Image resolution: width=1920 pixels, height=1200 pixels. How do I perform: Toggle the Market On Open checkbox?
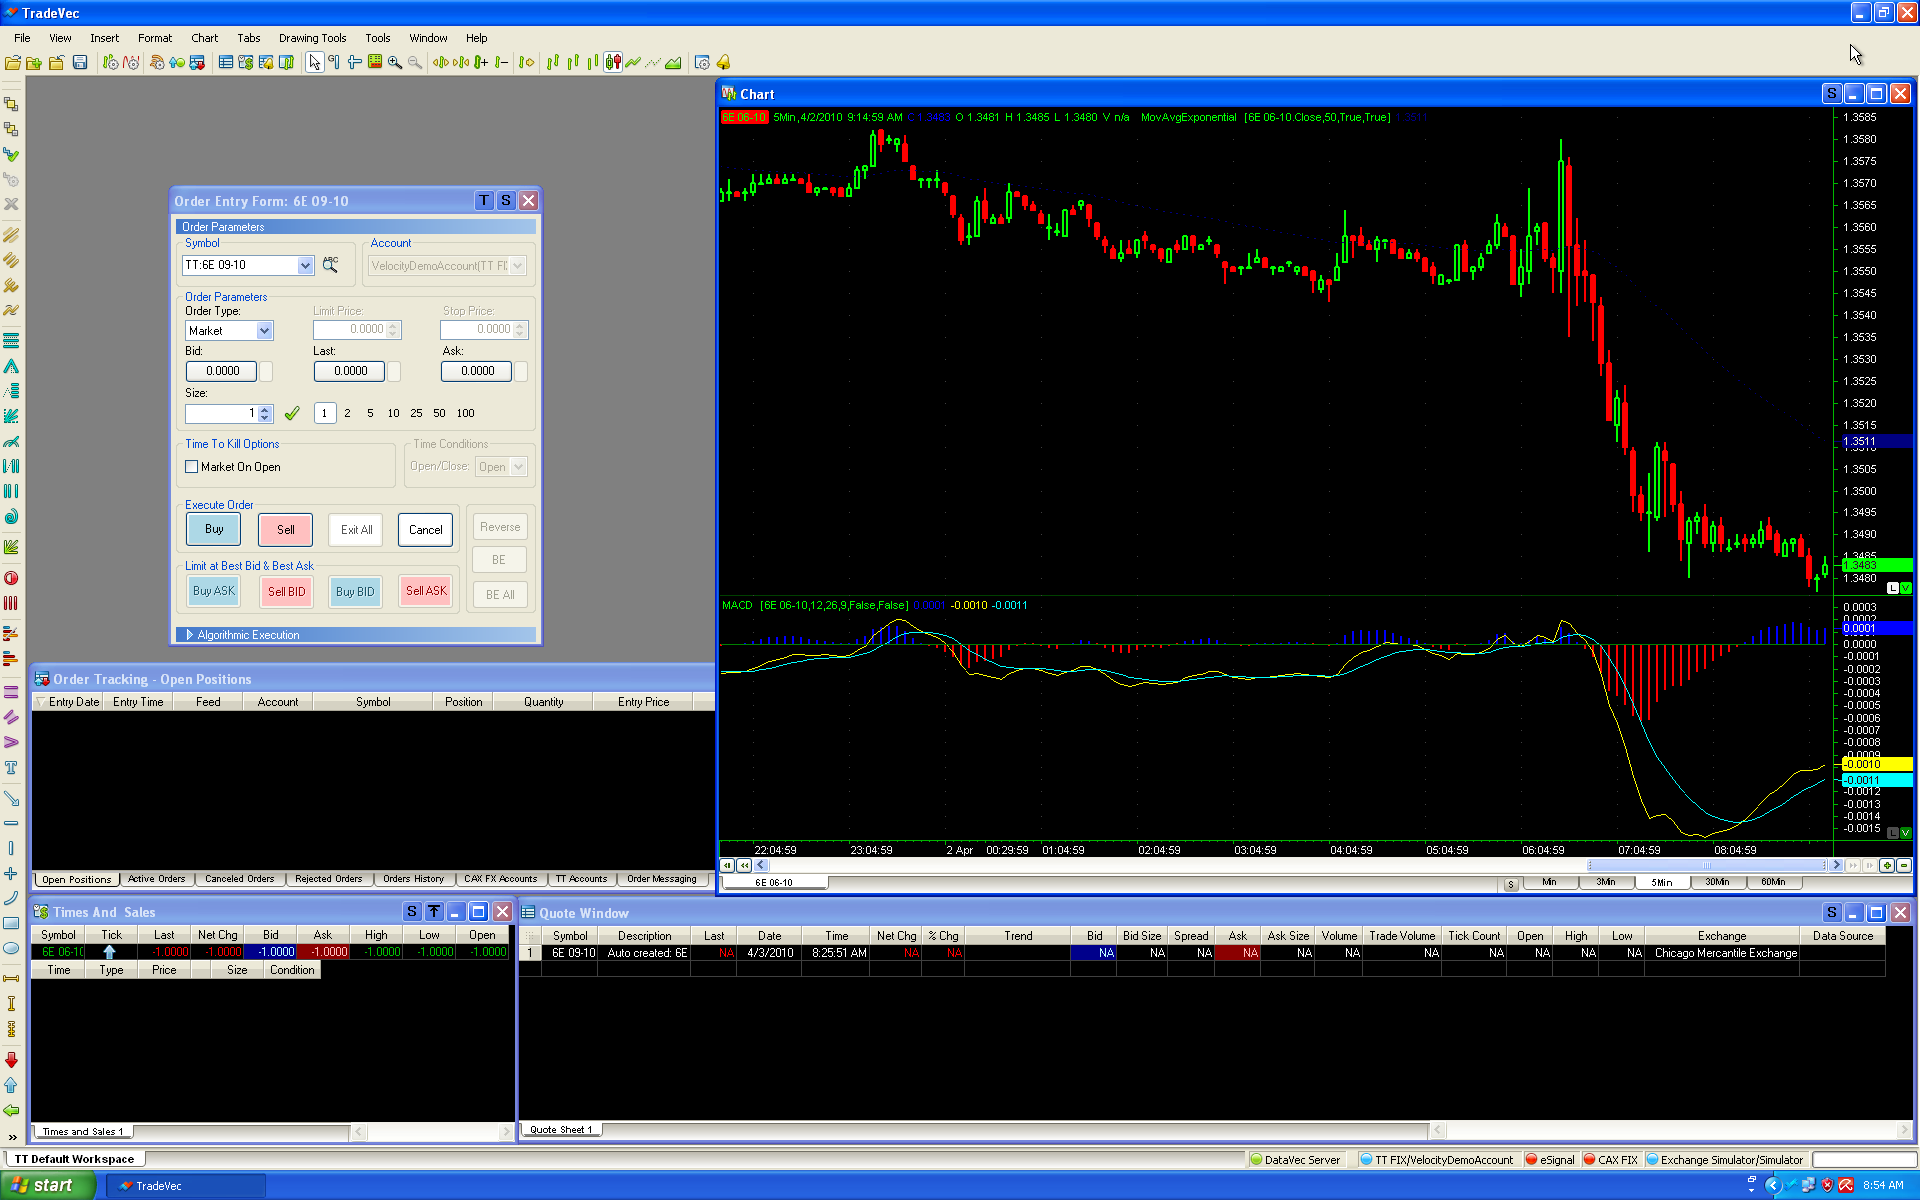click(x=192, y=467)
